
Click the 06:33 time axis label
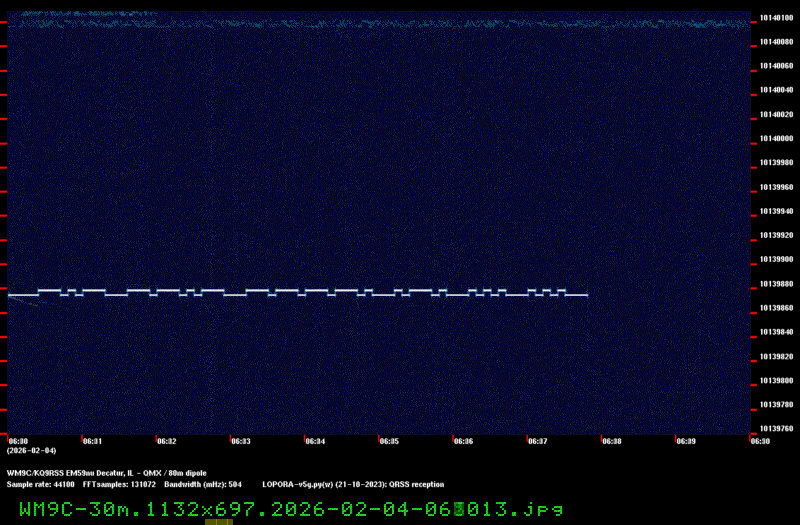tap(240, 441)
